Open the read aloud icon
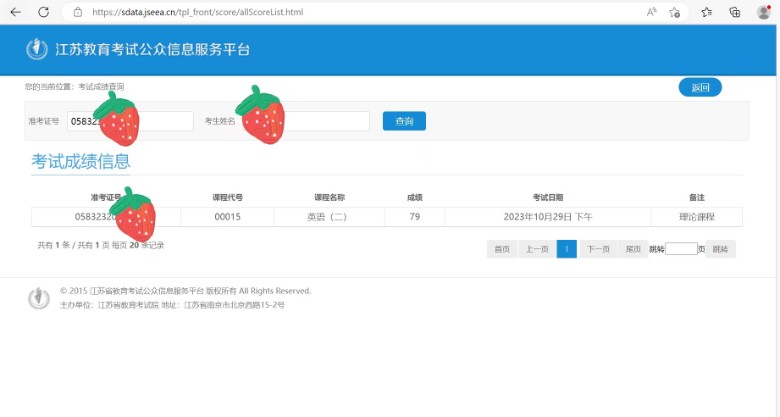Image resolution: width=780 pixels, height=417 pixels. tap(652, 12)
